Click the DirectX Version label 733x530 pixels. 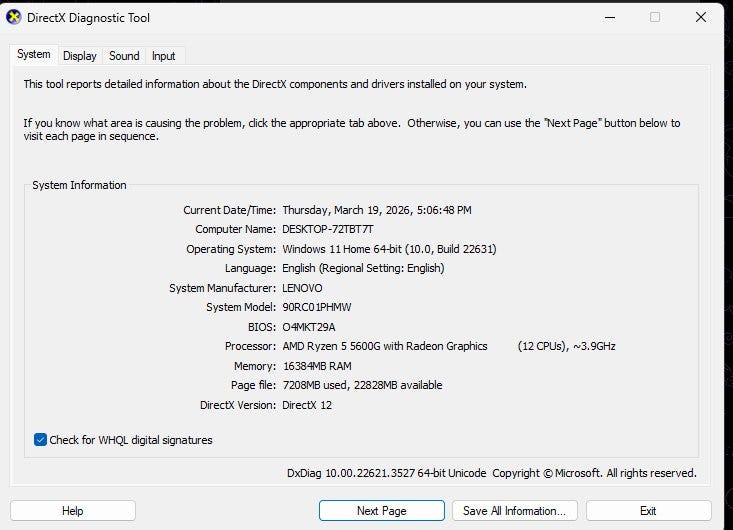pyautogui.click(x=238, y=405)
